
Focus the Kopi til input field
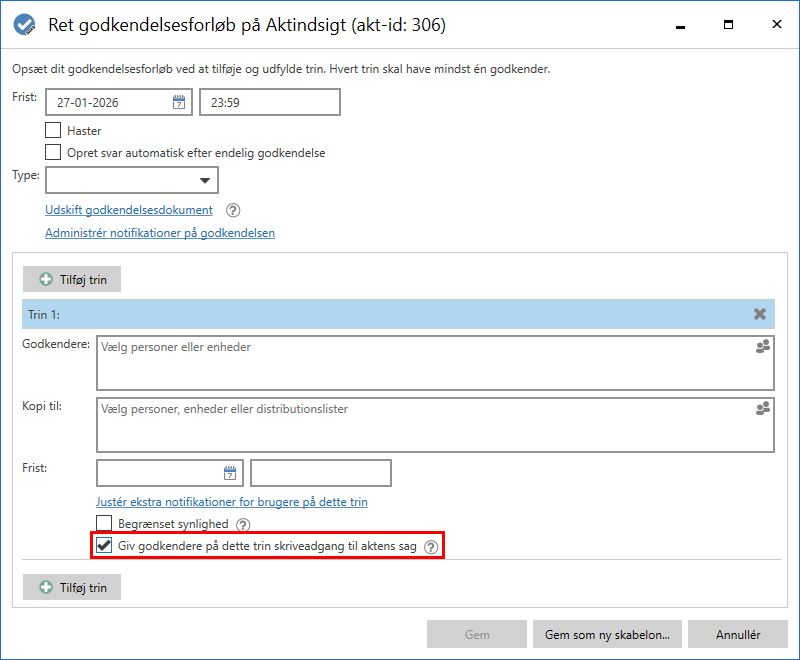tap(435, 425)
